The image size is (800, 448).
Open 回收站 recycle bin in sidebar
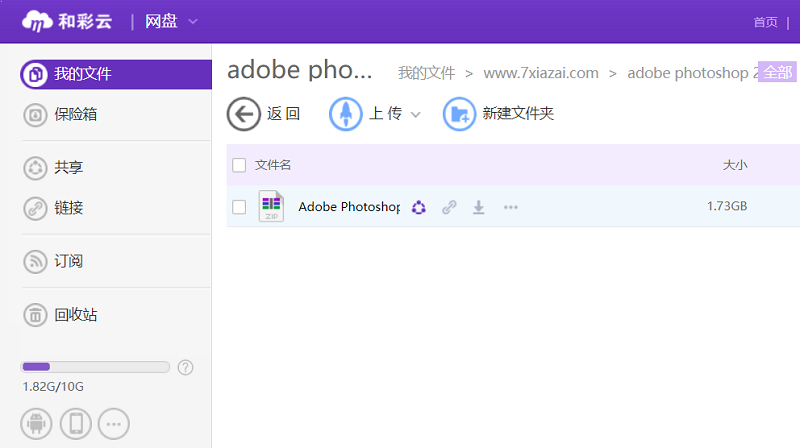pyautogui.click(x=75, y=315)
